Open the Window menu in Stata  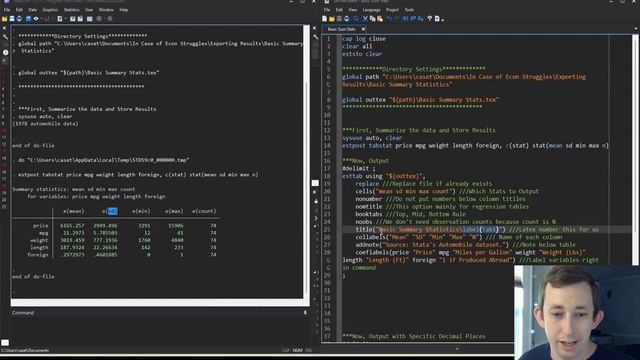pyautogui.click(x=106, y=10)
